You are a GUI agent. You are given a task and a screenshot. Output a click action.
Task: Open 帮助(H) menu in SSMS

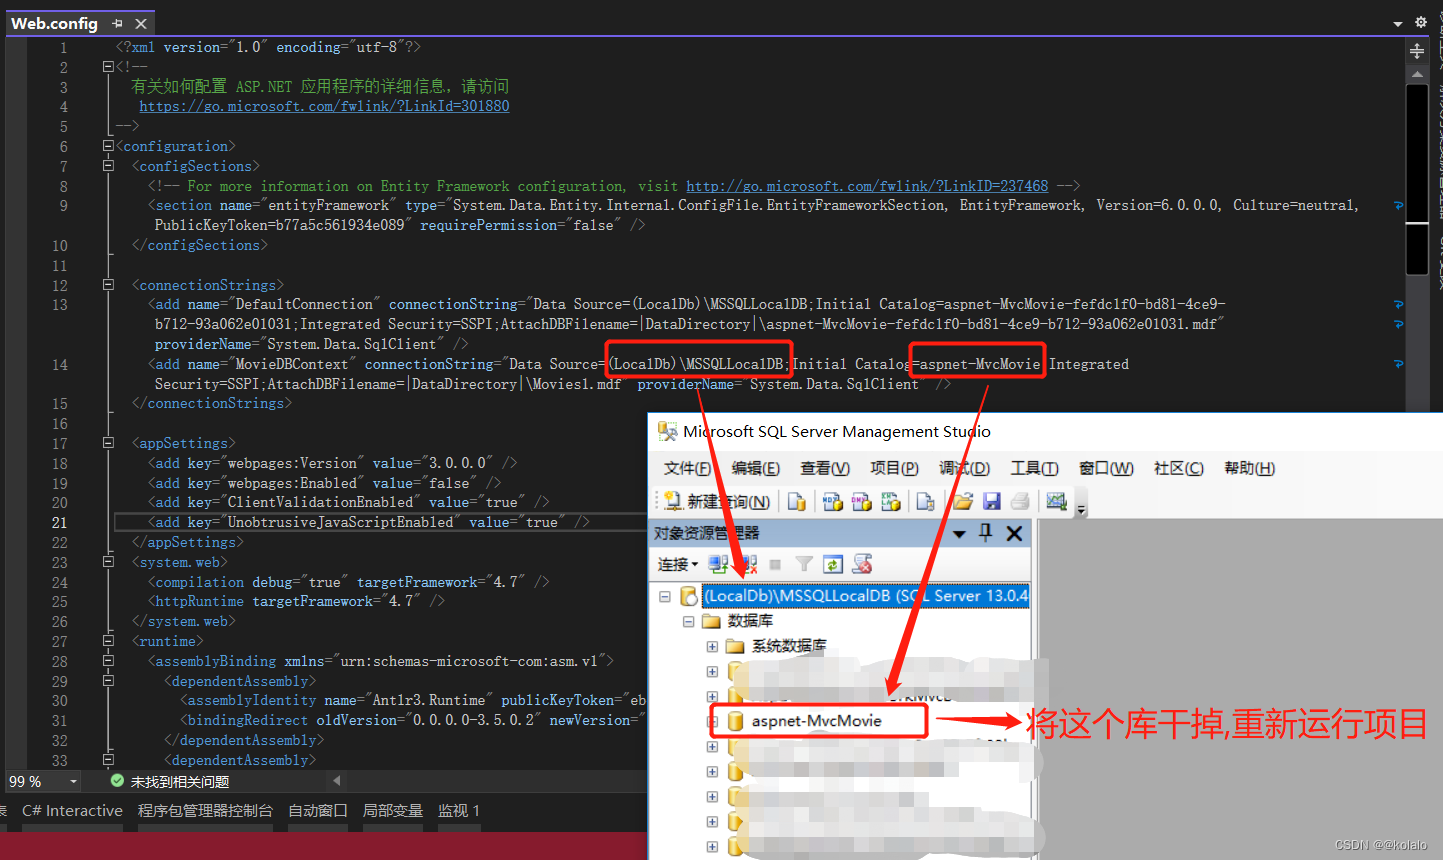[1250, 468]
